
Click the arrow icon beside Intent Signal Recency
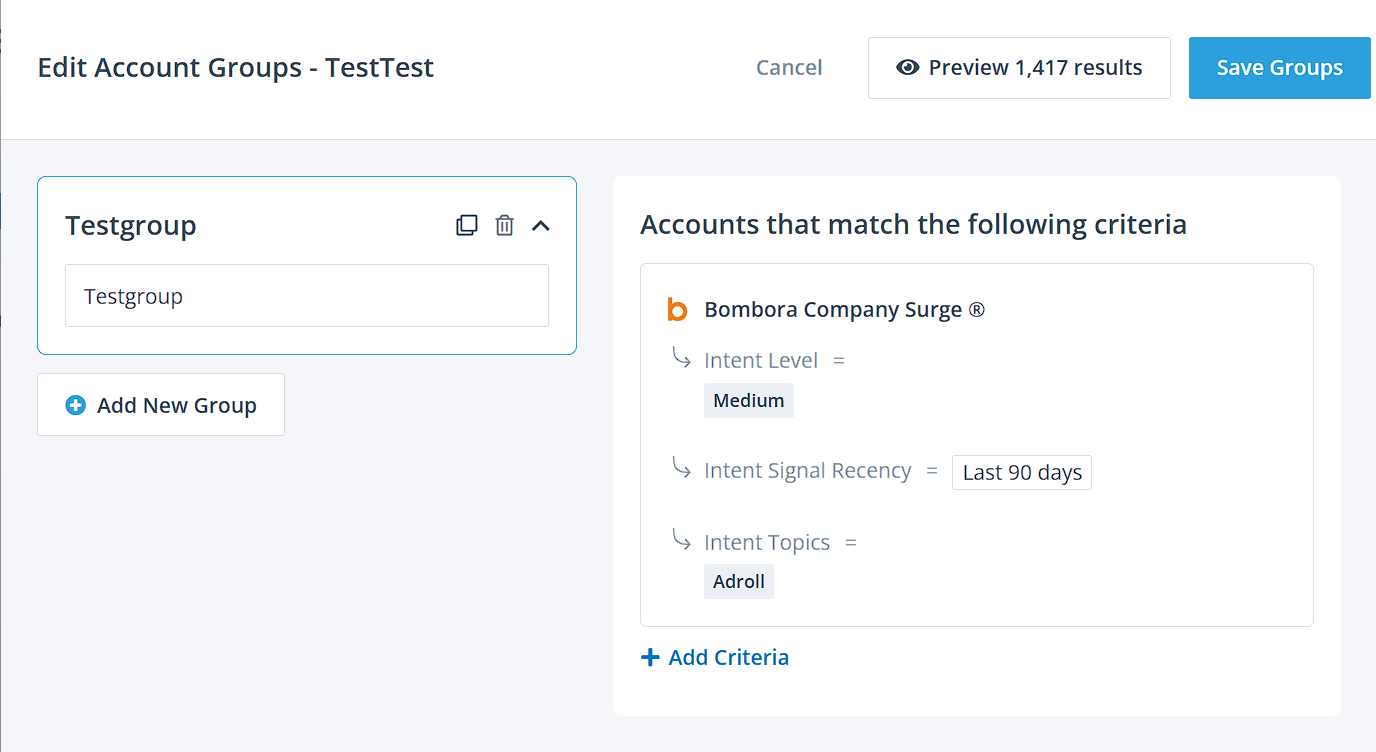(x=681, y=467)
